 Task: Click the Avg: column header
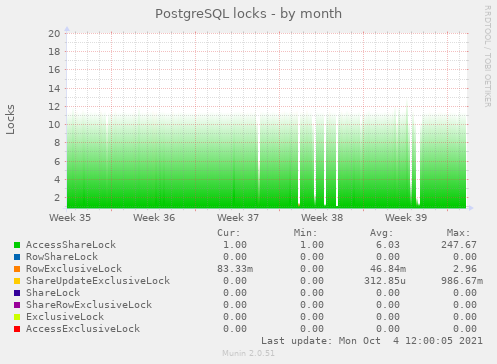tap(382, 233)
